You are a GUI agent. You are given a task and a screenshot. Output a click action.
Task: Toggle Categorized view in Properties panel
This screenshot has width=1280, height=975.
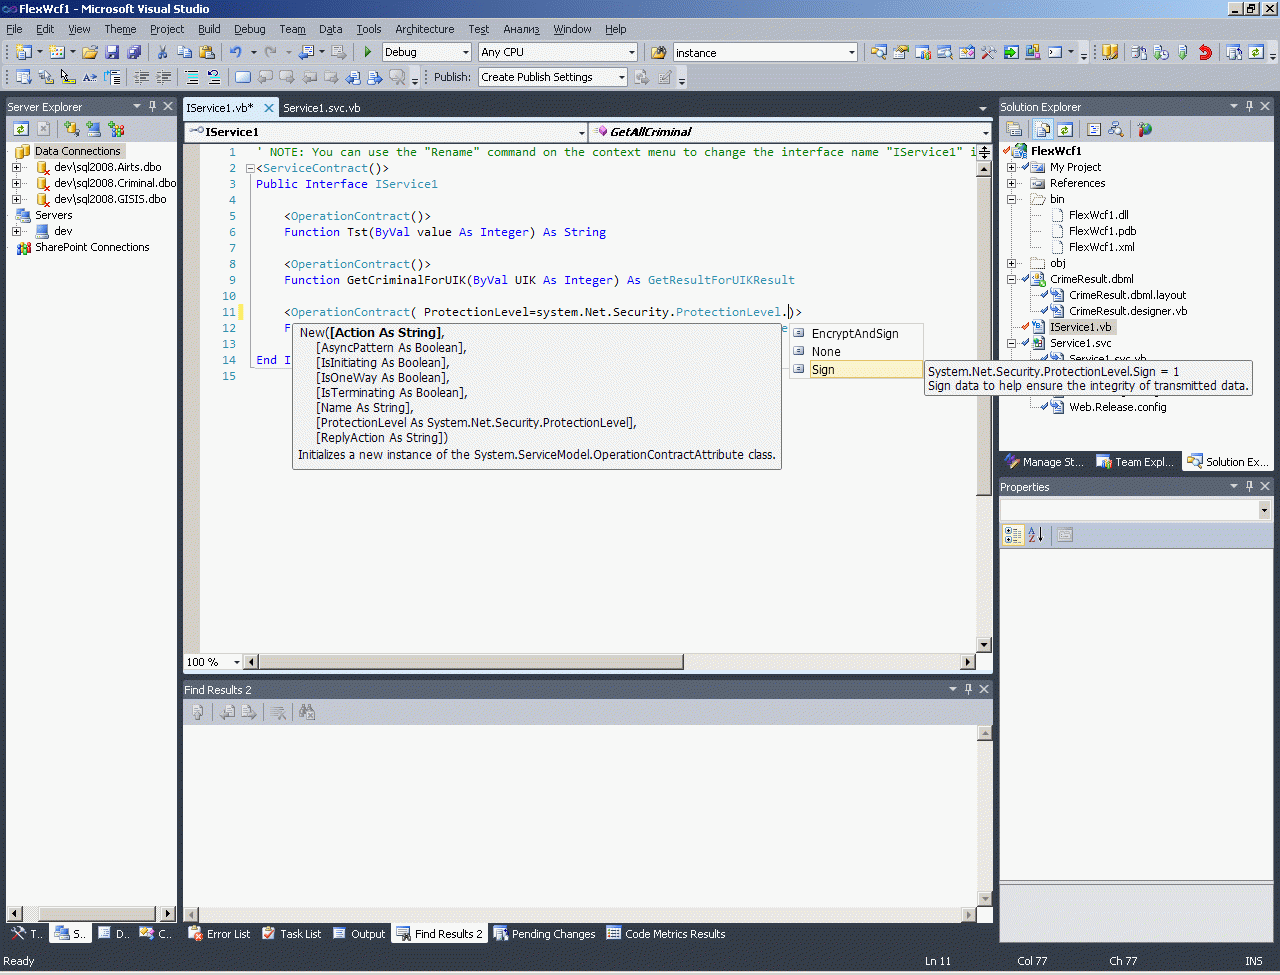pos(1013,535)
